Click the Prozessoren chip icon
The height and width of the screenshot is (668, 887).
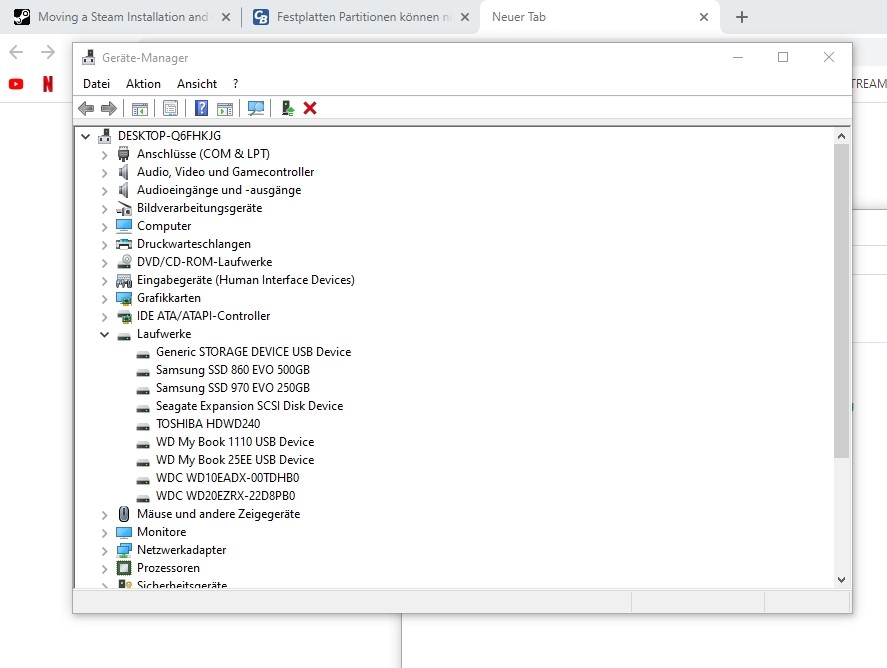(124, 568)
